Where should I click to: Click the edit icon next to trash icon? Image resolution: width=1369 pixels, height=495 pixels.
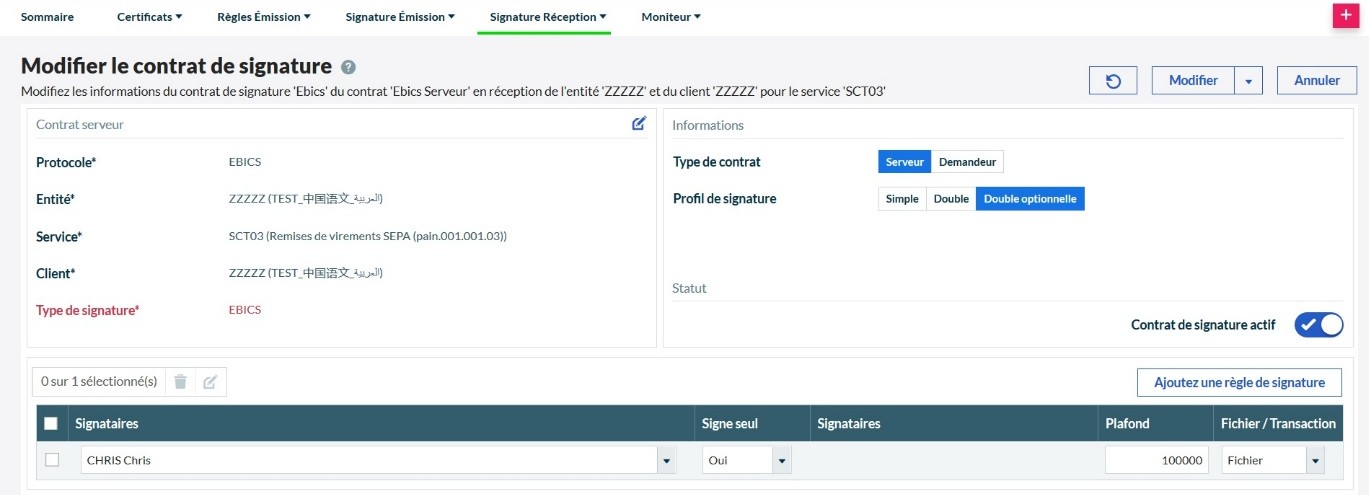pyautogui.click(x=210, y=381)
